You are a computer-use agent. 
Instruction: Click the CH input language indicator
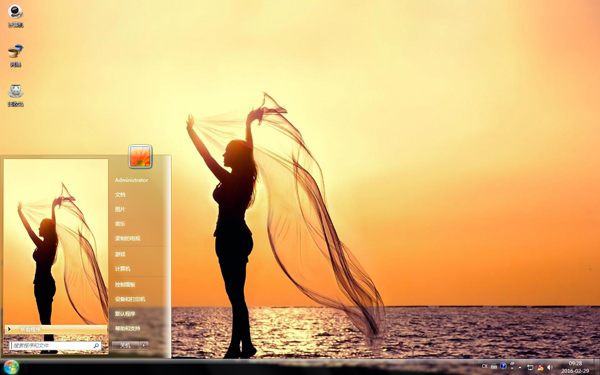484,367
